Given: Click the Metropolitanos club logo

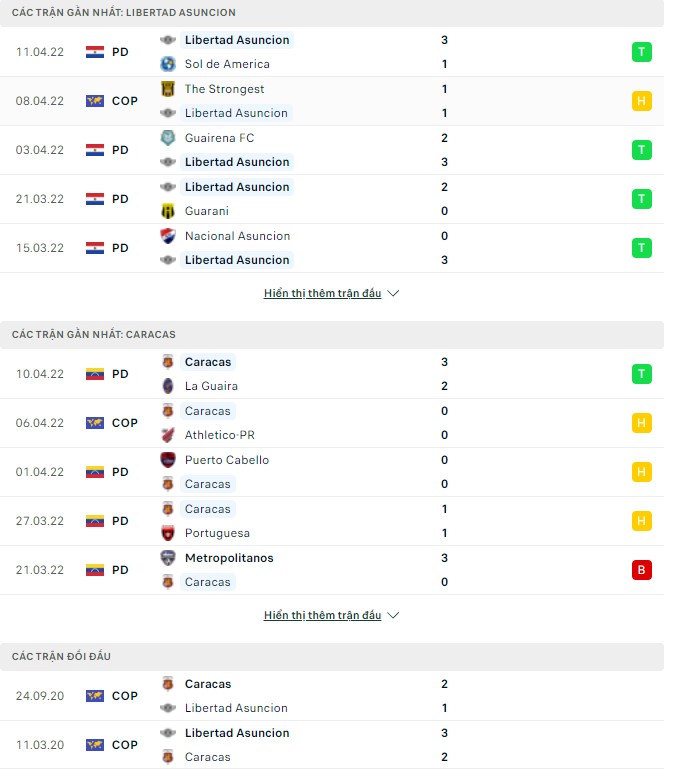Looking at the screenshot, I should 168,558.
